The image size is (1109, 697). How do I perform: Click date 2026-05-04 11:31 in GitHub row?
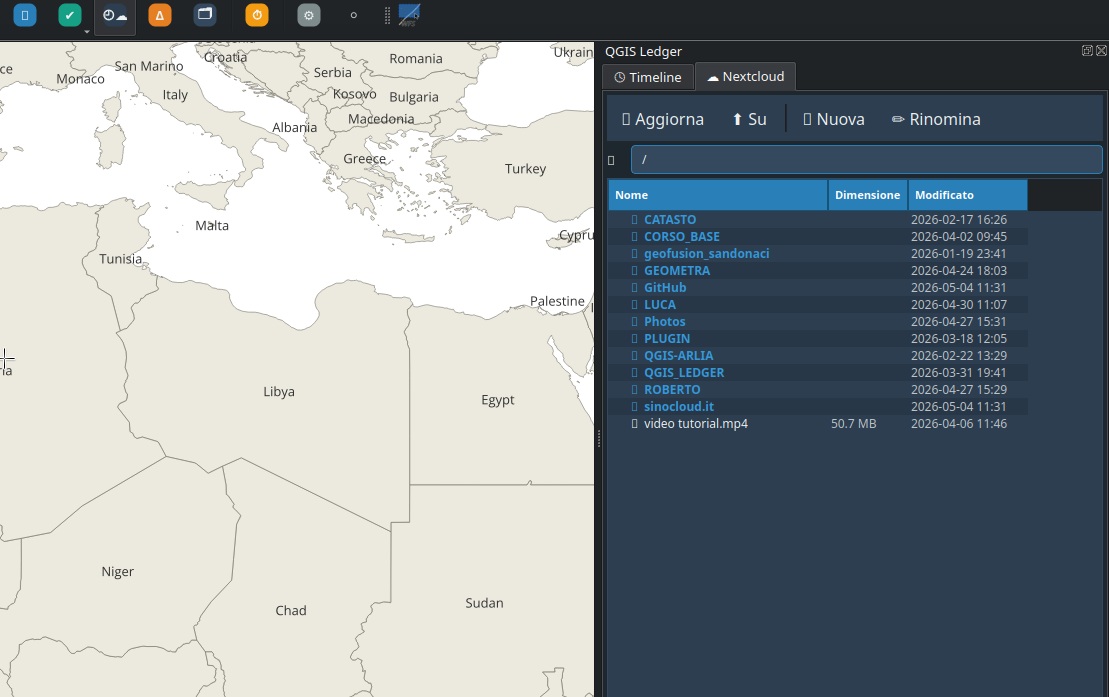point(959,287)
